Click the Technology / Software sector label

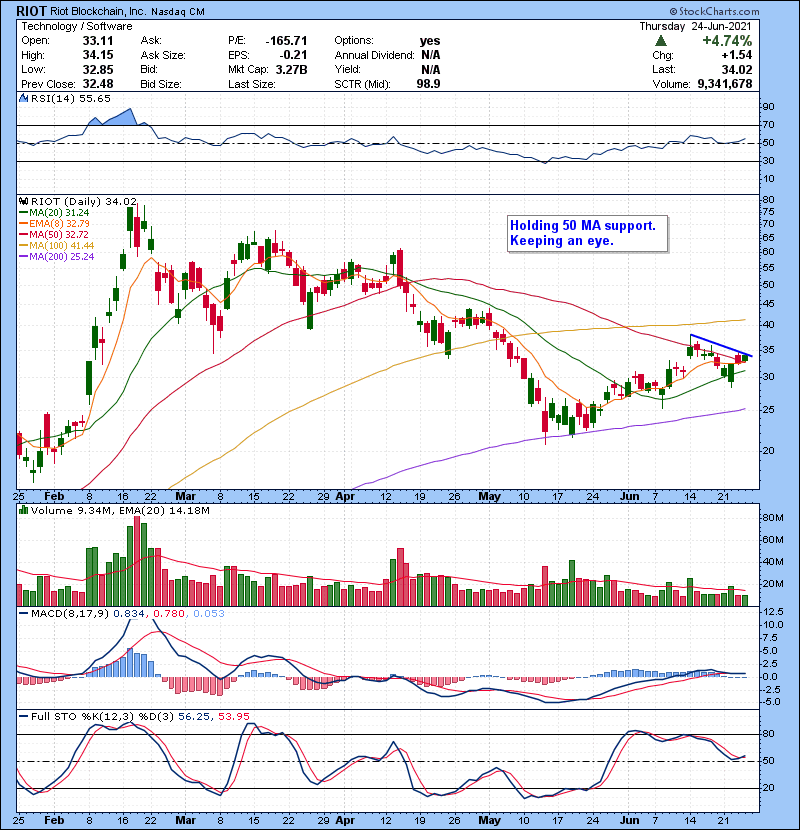[77, 26]
